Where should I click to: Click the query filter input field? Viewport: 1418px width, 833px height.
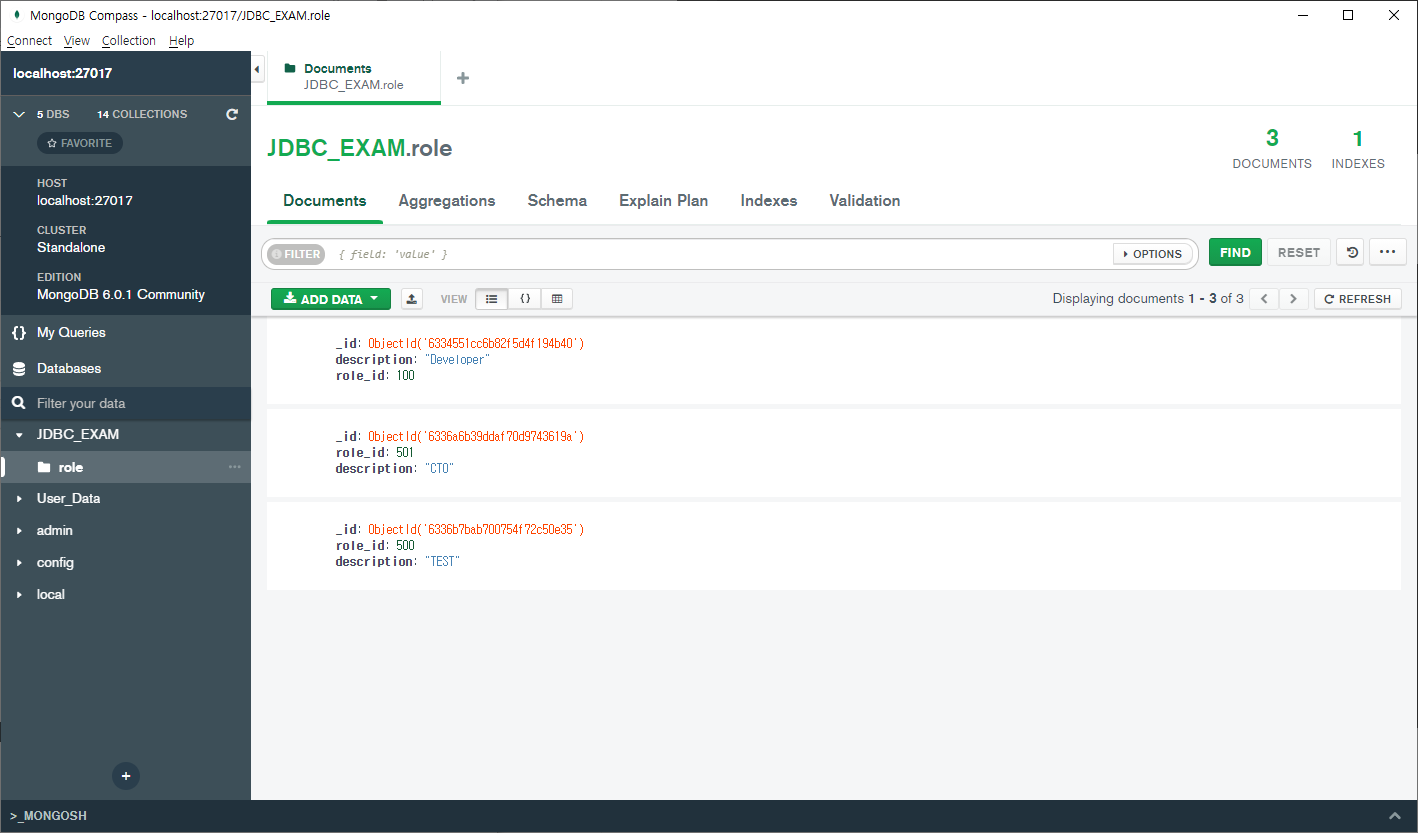pyautogui.click(x=720, y=254)
